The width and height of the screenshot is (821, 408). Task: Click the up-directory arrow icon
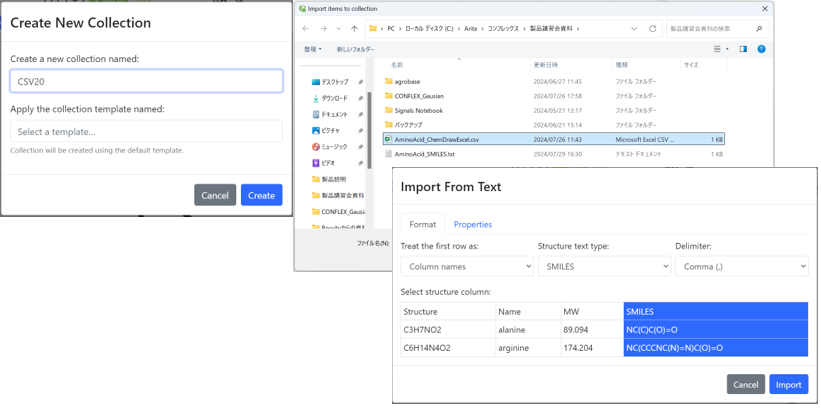click(354, 29)
